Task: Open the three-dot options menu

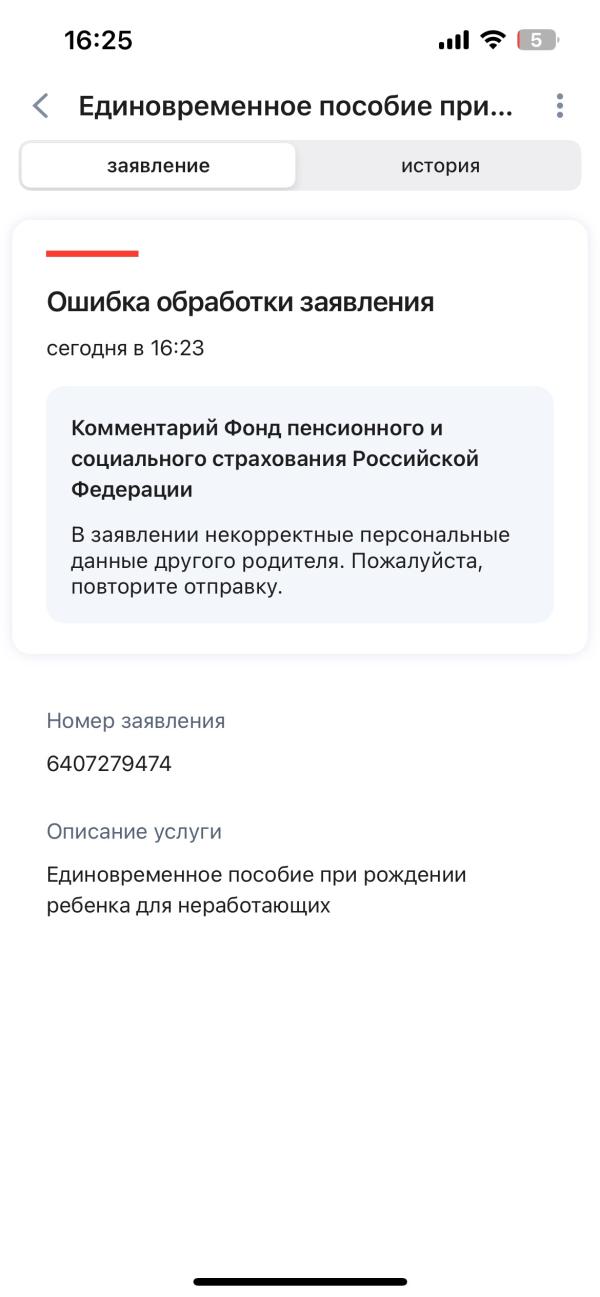Action: click(x=559, y=105)
